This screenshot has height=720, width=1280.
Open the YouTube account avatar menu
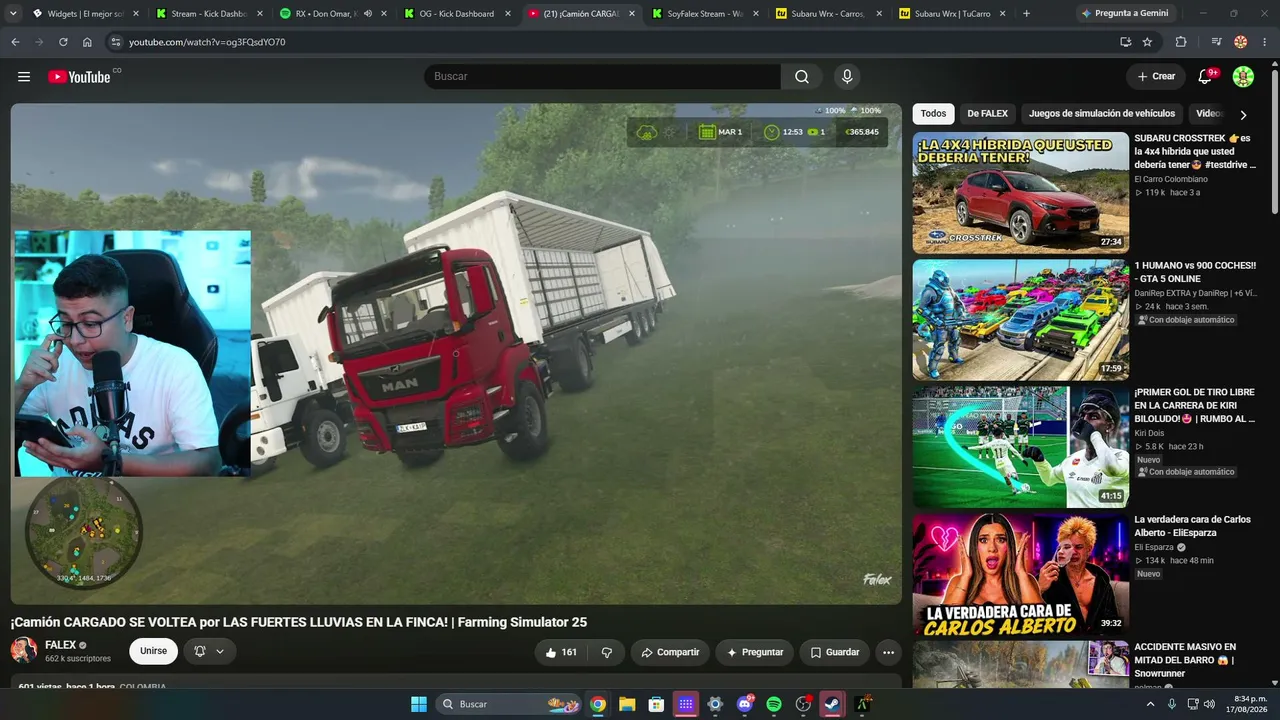click(1243, 77)
